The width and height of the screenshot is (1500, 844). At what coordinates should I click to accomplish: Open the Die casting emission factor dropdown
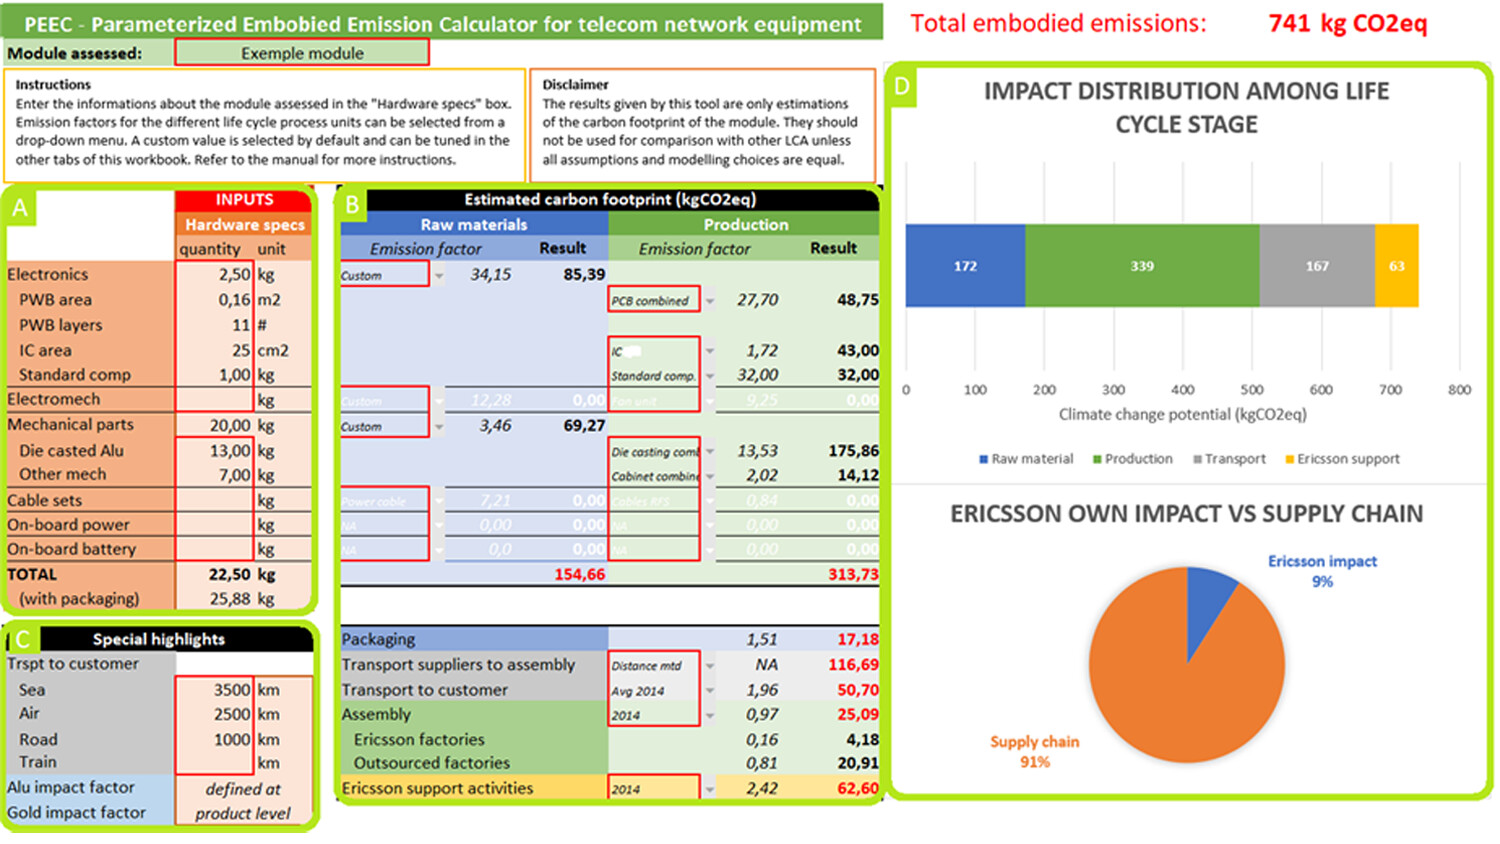point(710,452)
